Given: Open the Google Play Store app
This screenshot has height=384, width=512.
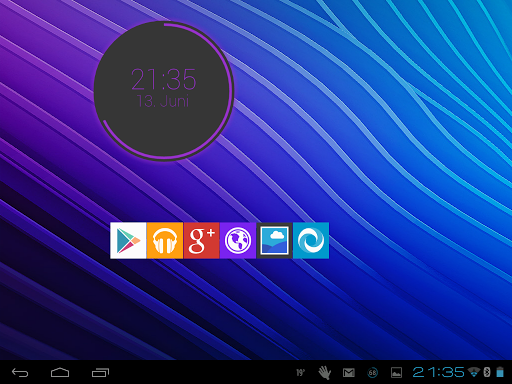Looking at the screenshot, I should pyautogui.click(x=128, y=240).
